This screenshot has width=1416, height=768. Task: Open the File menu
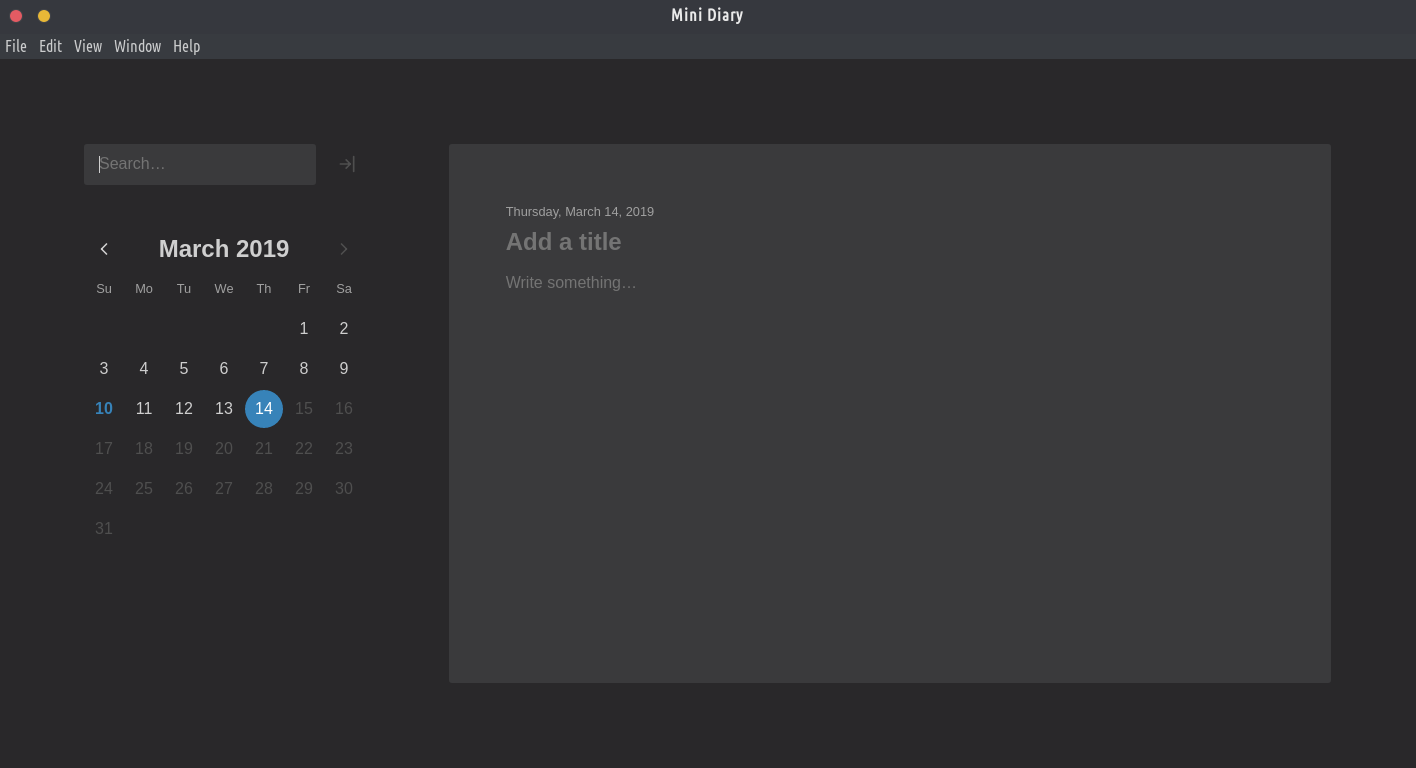click(x=16, y=46)
